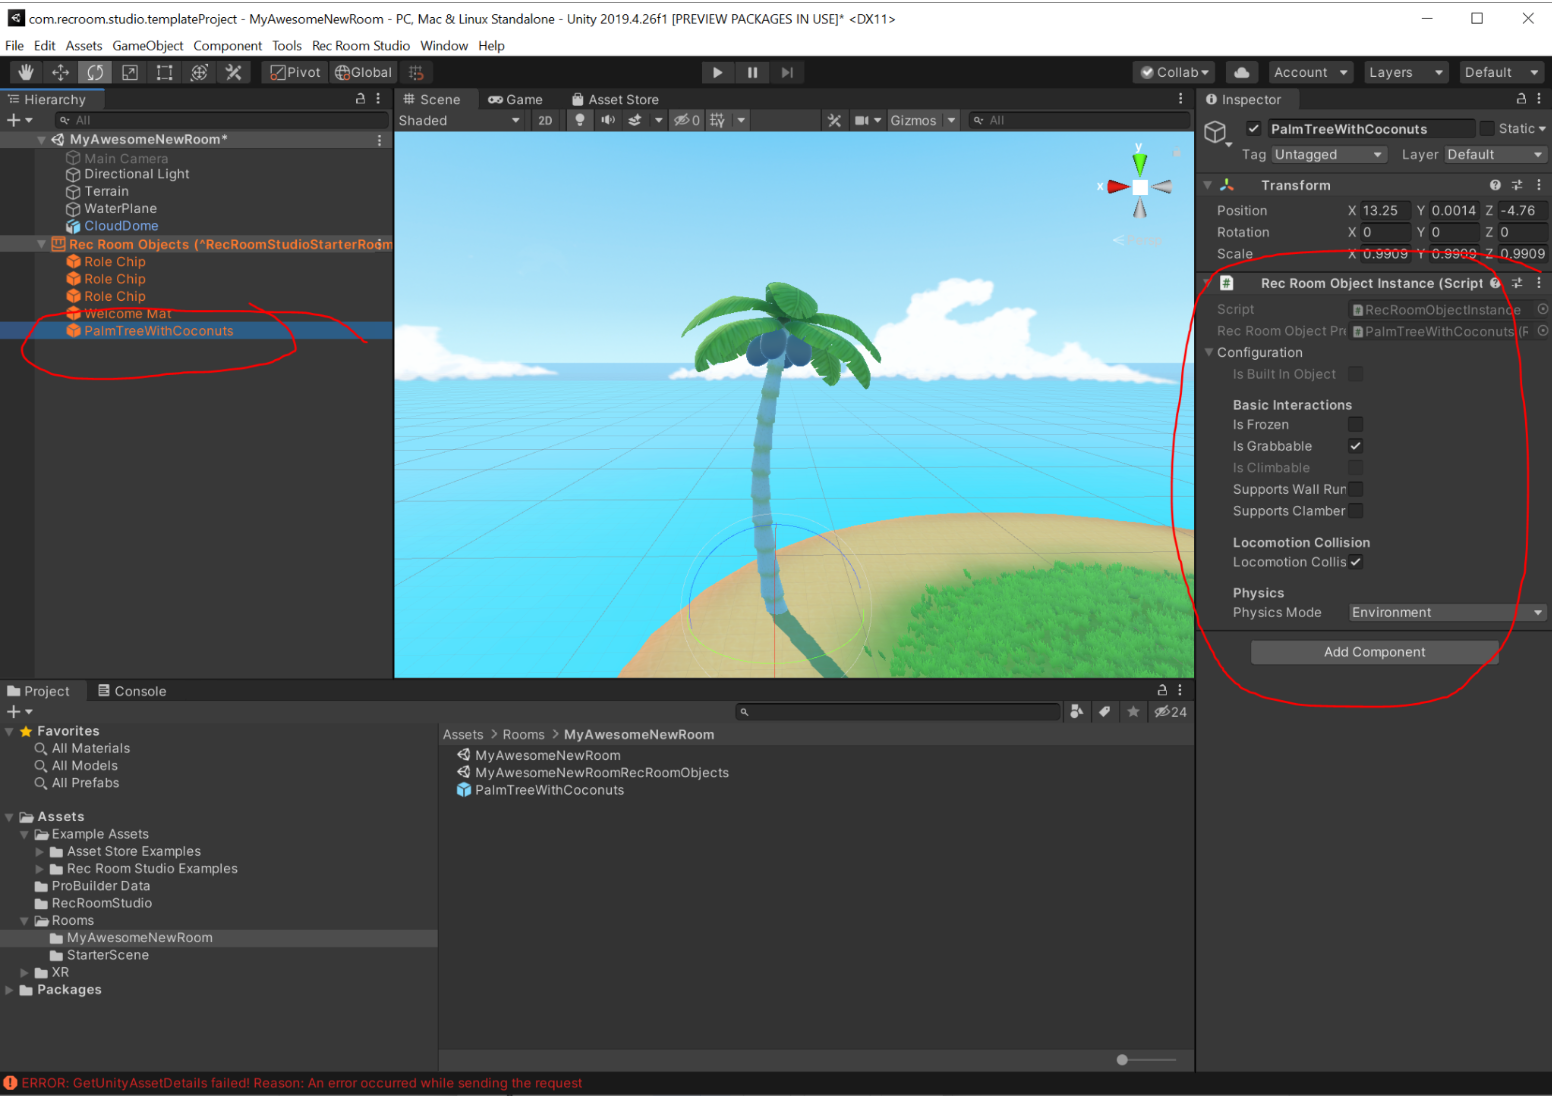Click the Pivot toggle button
The height and width of the screenshot is (1096, 1552).
point(295,72)
